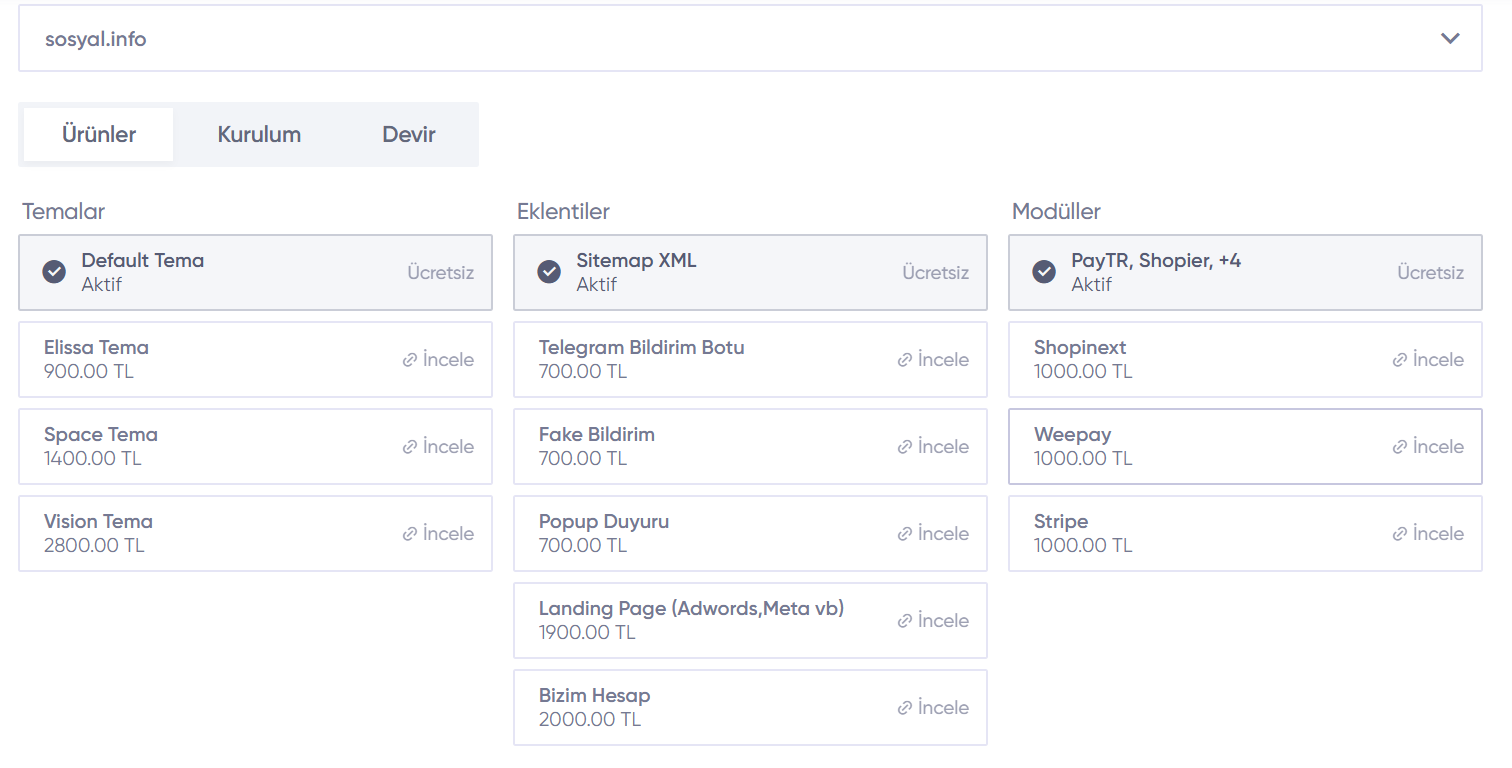The height and width of the screenshot is (768, 1512).
Task: Select the Elissa Tema product name
Action: [96, 348]
